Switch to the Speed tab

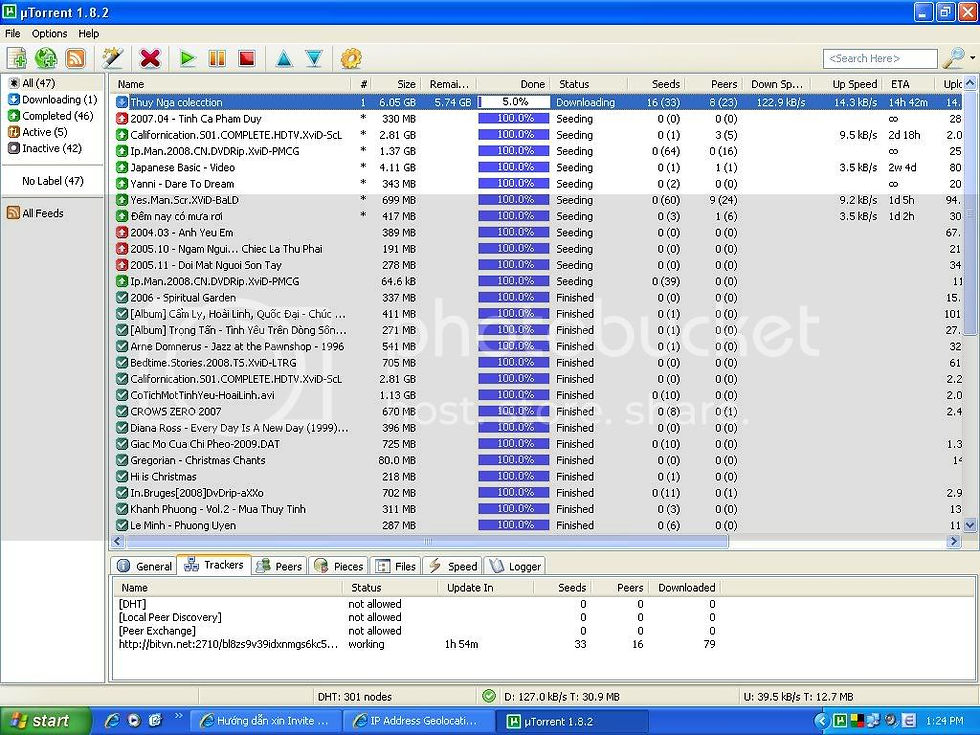point(454,566)
